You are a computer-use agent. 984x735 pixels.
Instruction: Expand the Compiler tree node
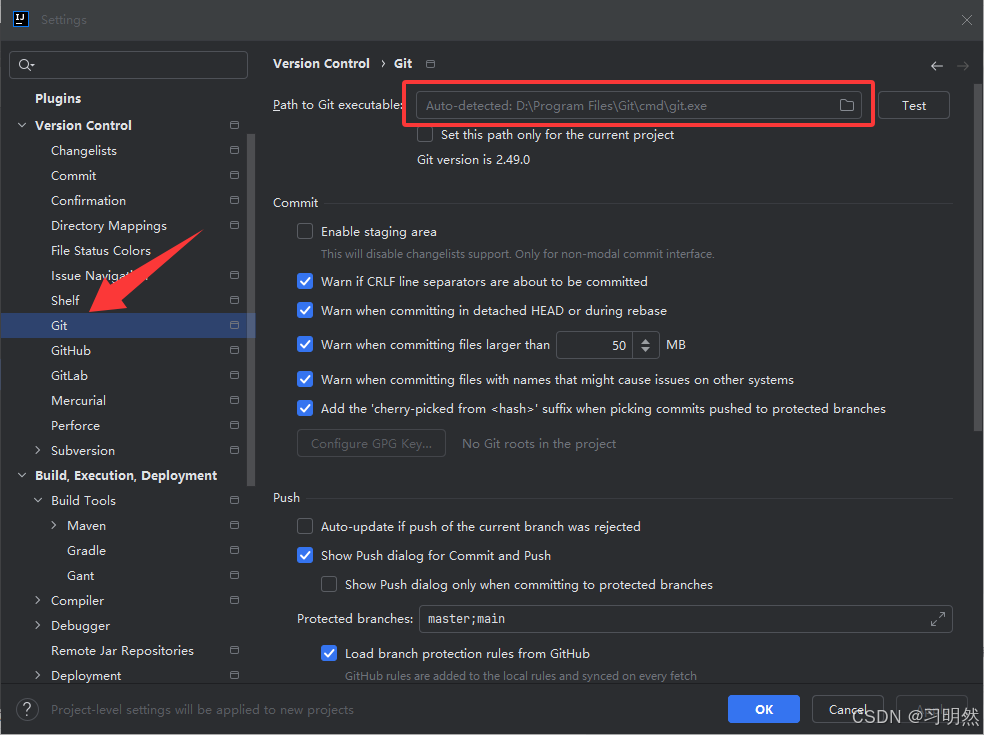(38, 600)
